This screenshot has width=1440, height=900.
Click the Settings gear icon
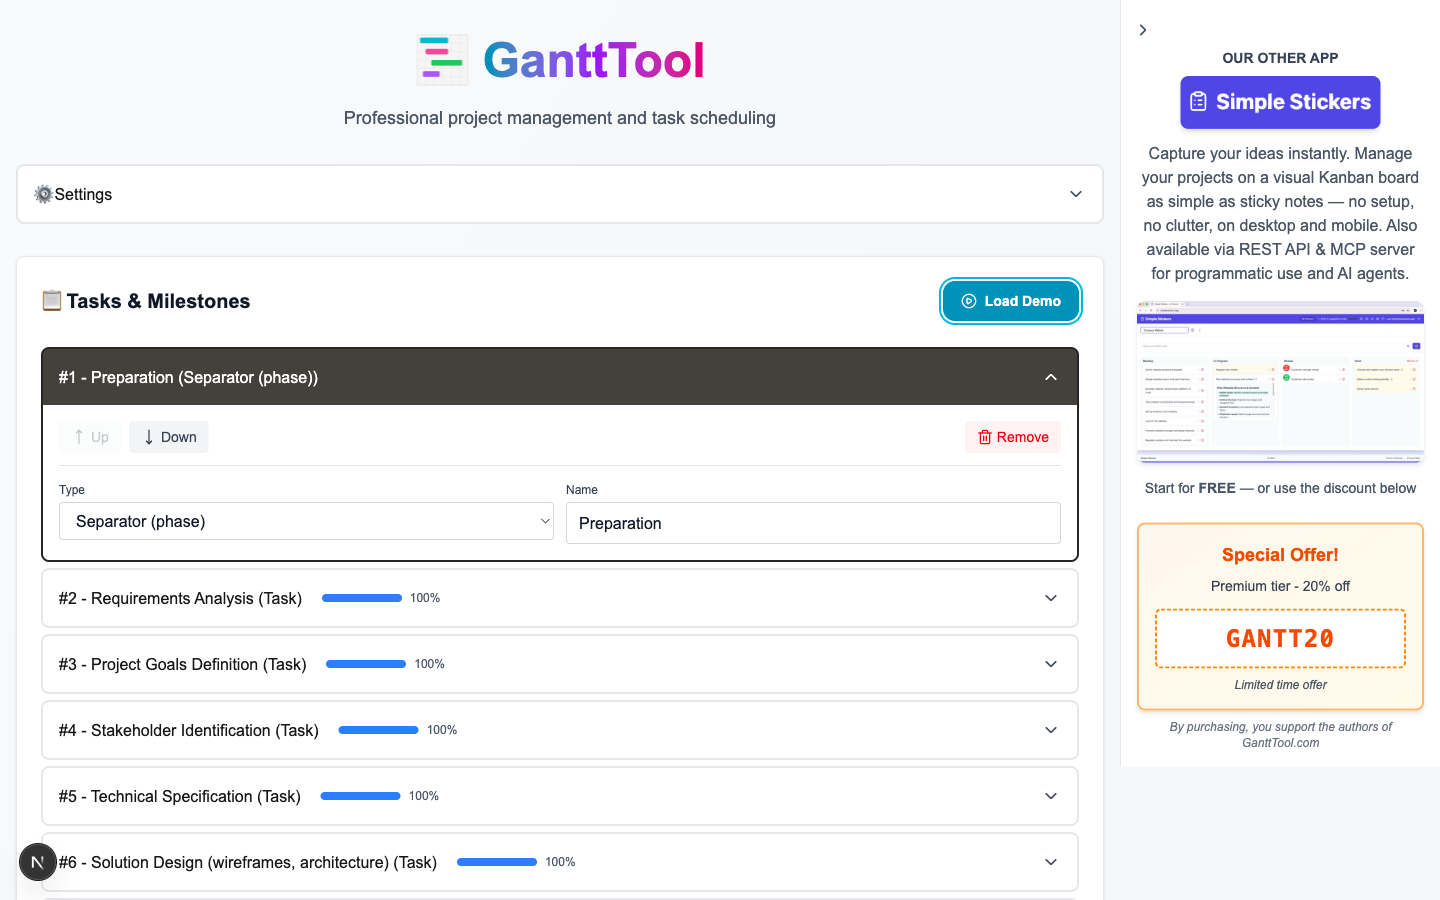tap(43, 194)
